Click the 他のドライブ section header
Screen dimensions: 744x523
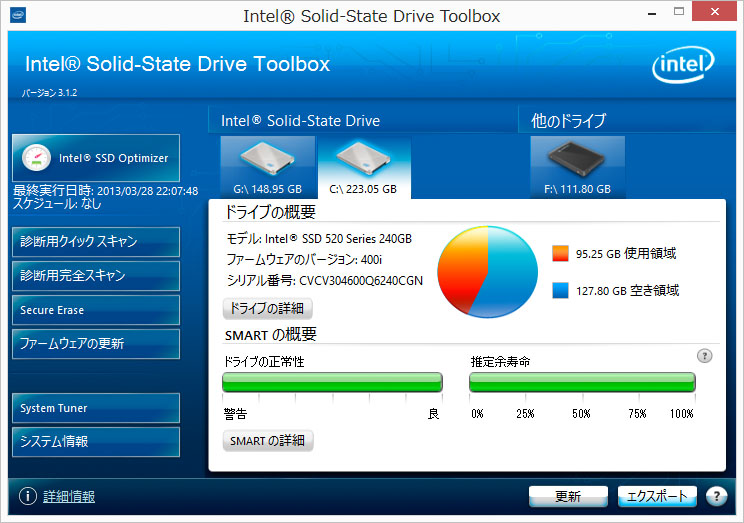coord(568,121)
